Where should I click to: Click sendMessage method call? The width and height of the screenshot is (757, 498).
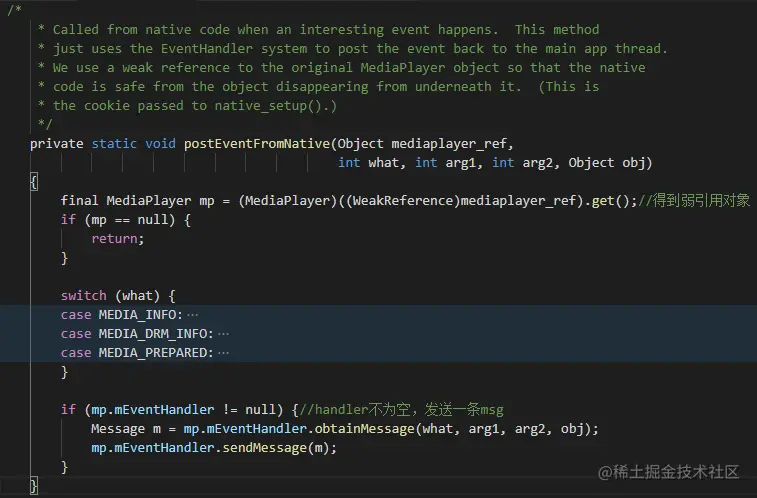pos(265,448)
